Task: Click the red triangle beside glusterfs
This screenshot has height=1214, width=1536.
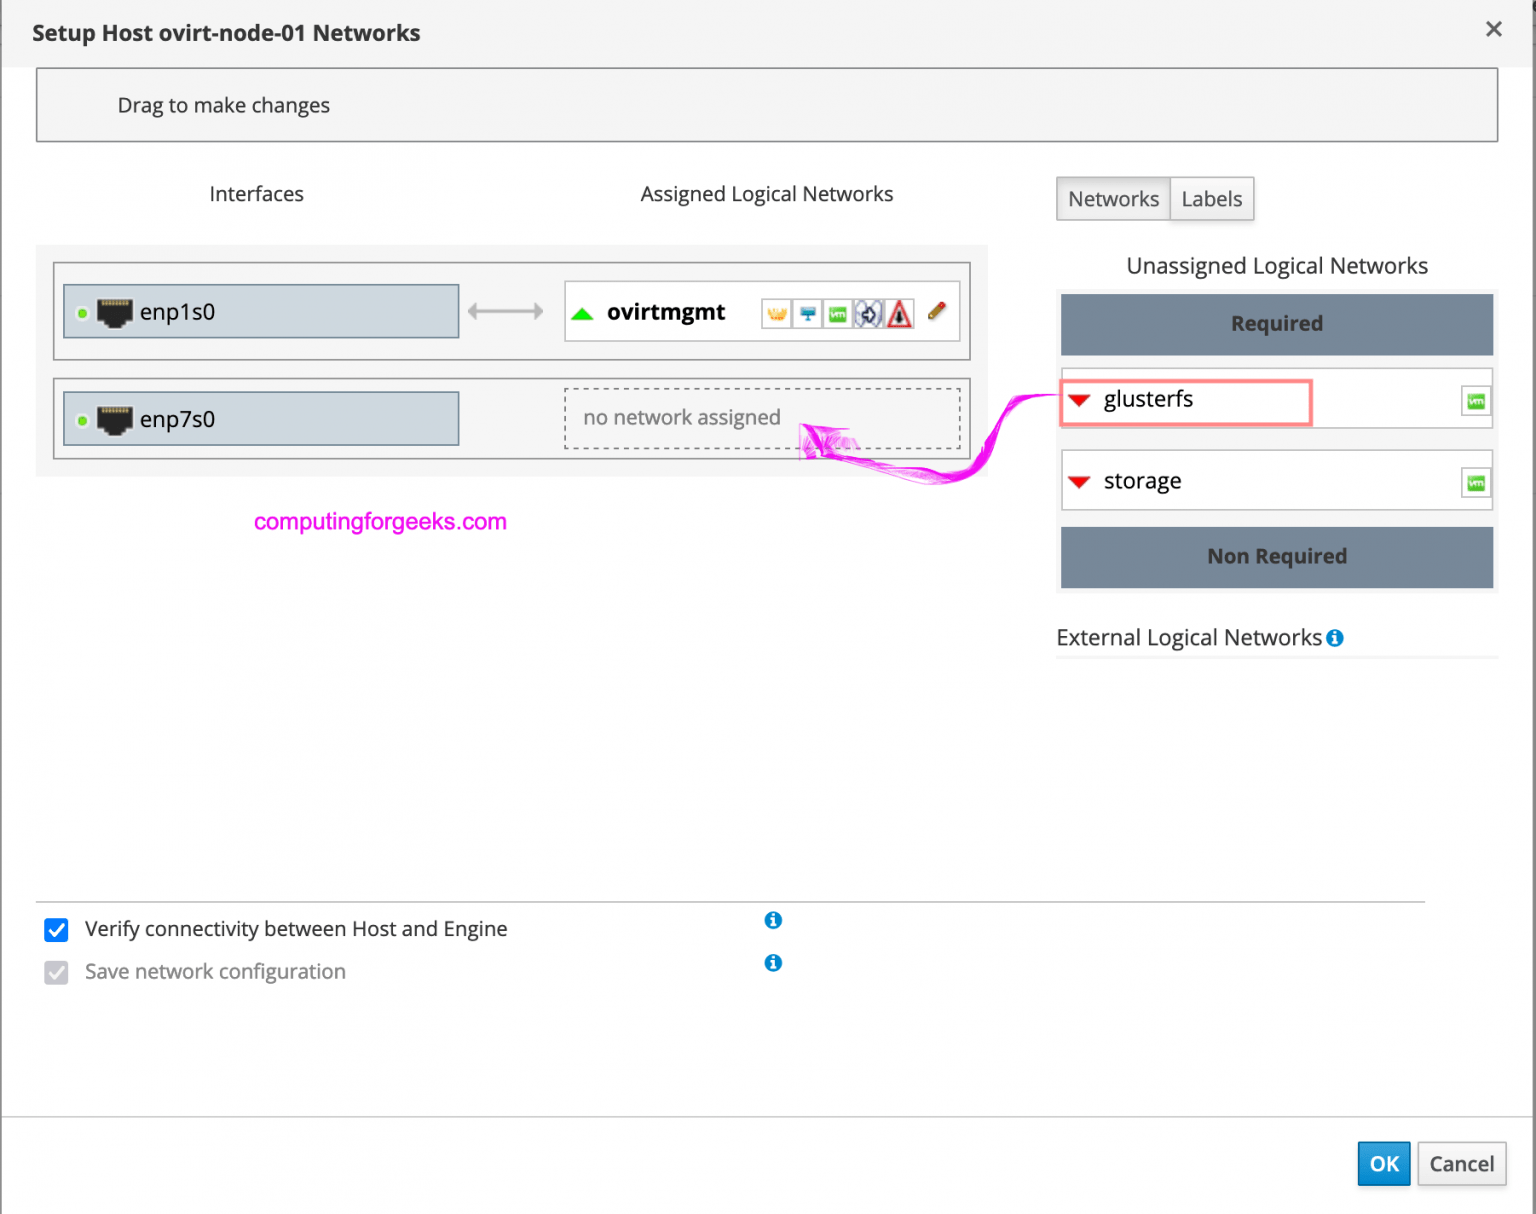Action: click(x=1079, y=400)
